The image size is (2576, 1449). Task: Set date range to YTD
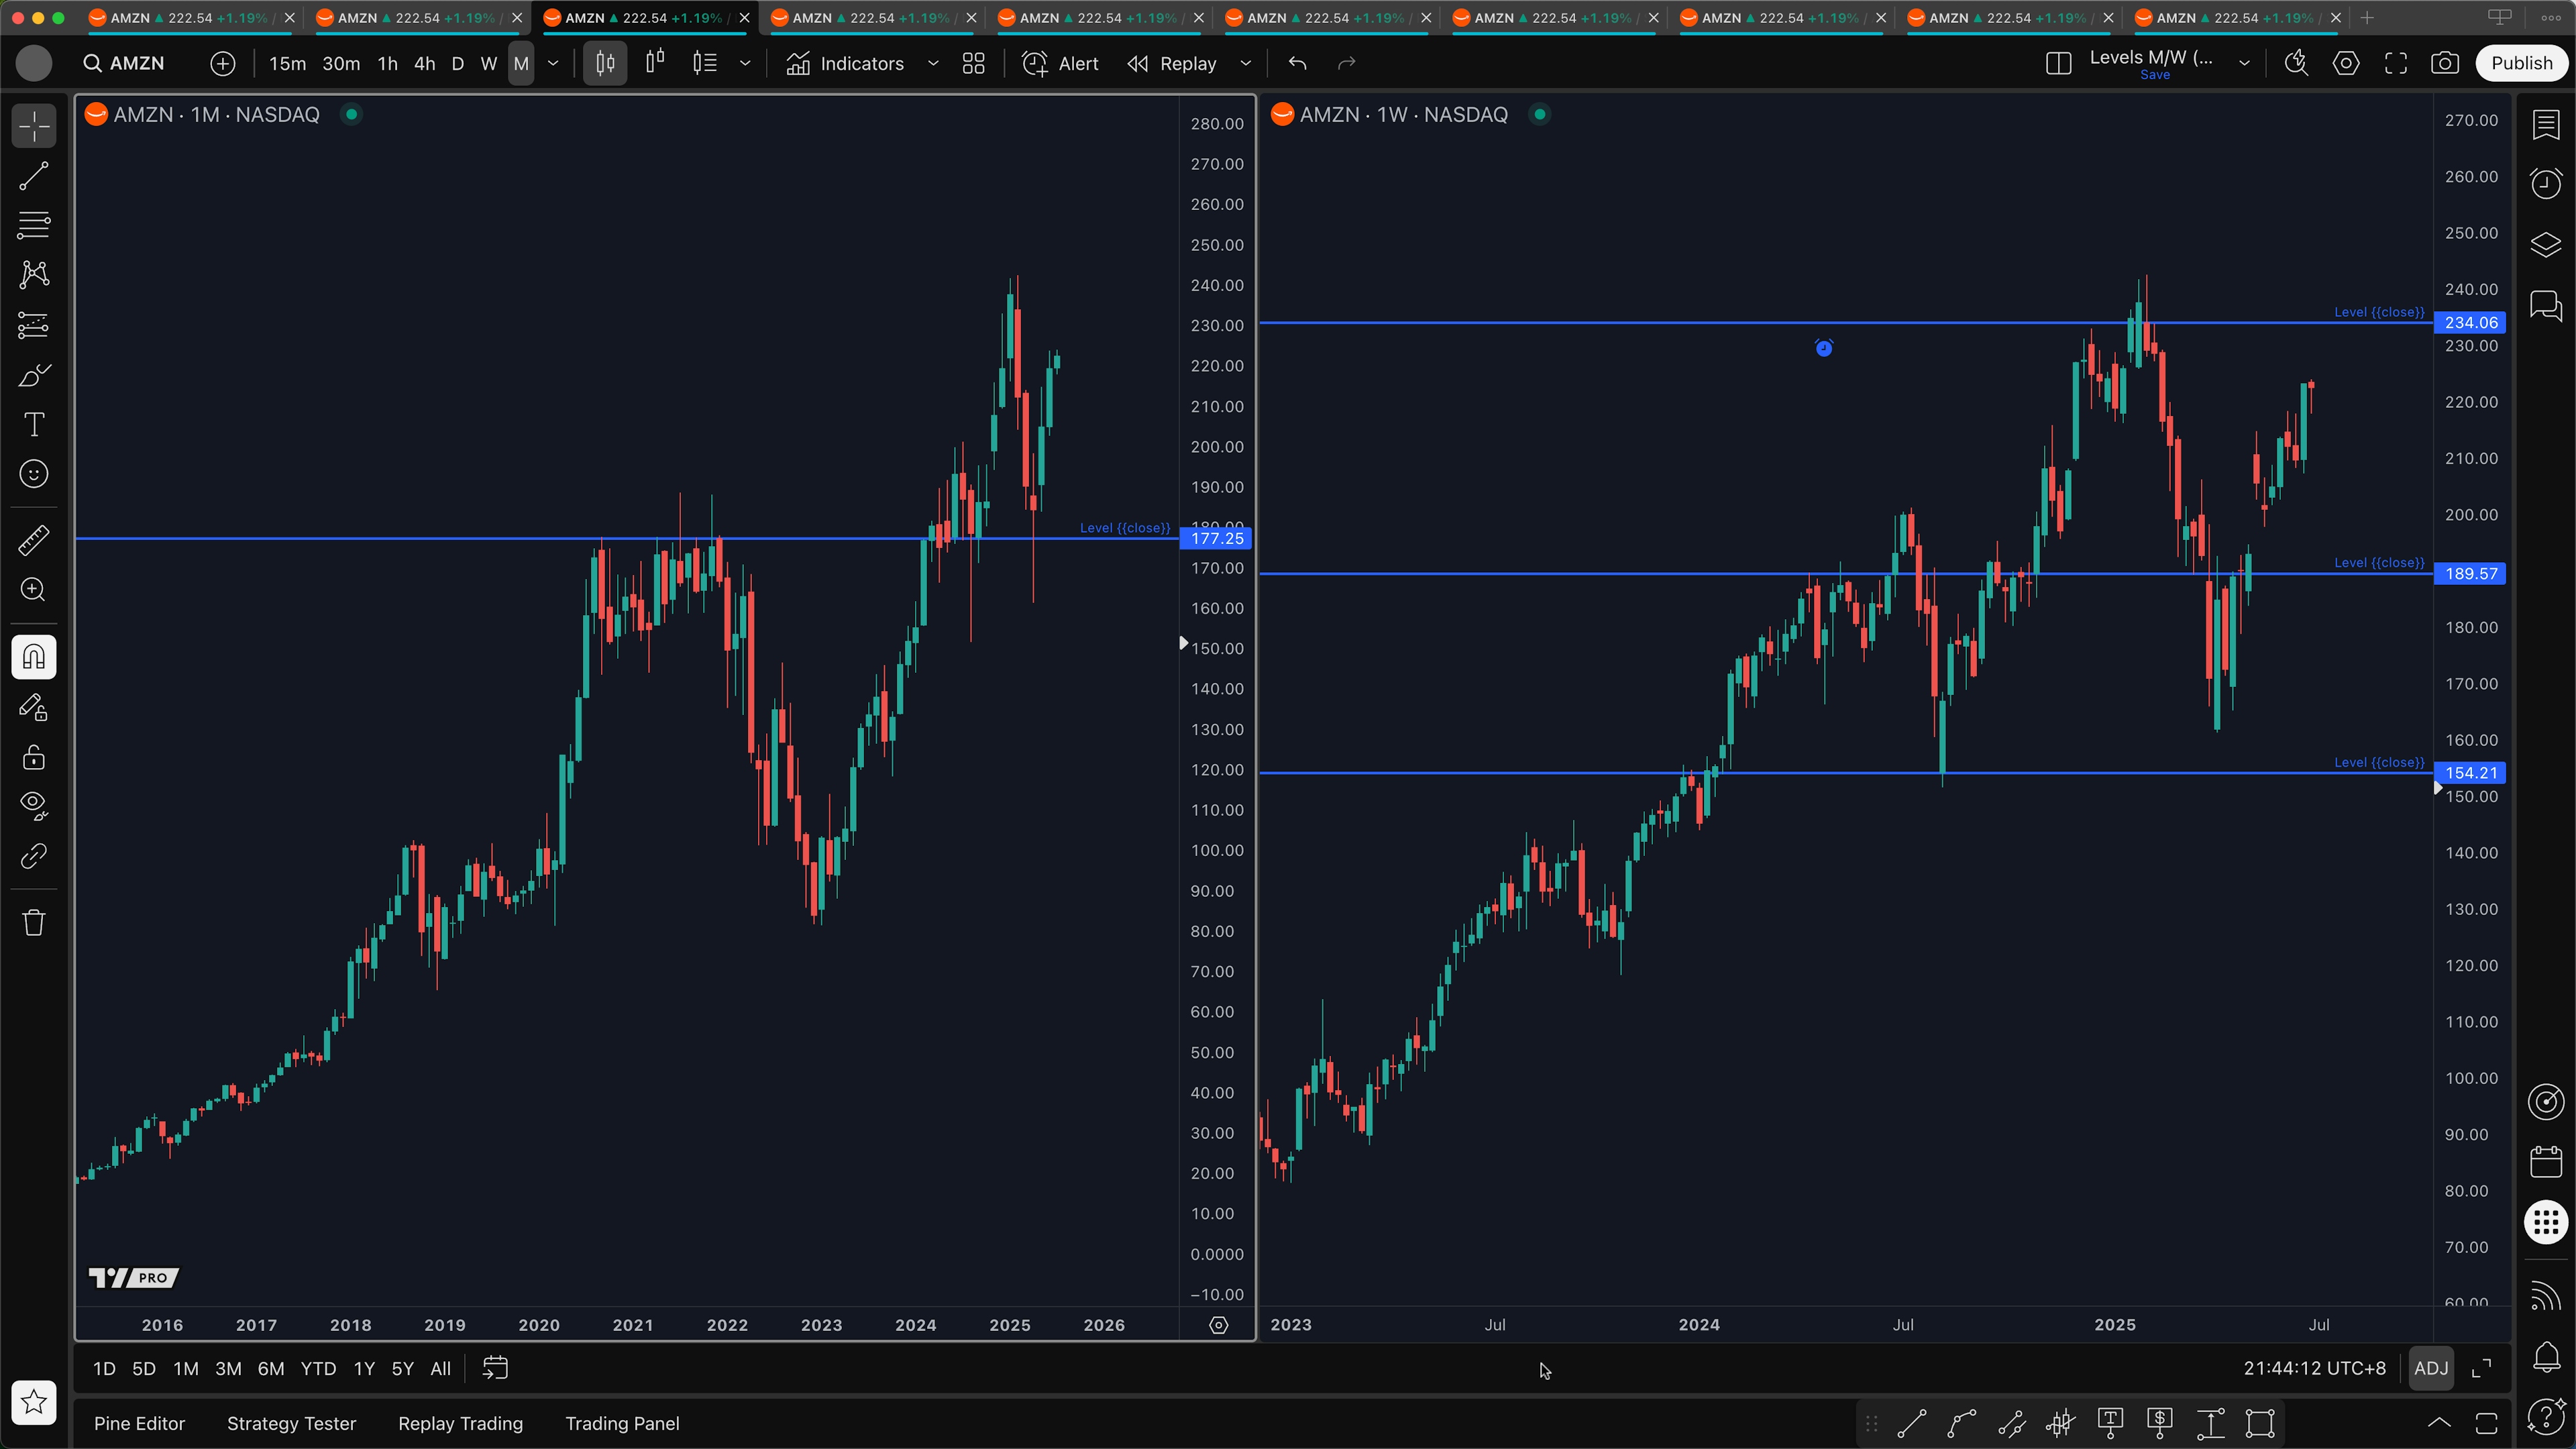click(318, 1368)
